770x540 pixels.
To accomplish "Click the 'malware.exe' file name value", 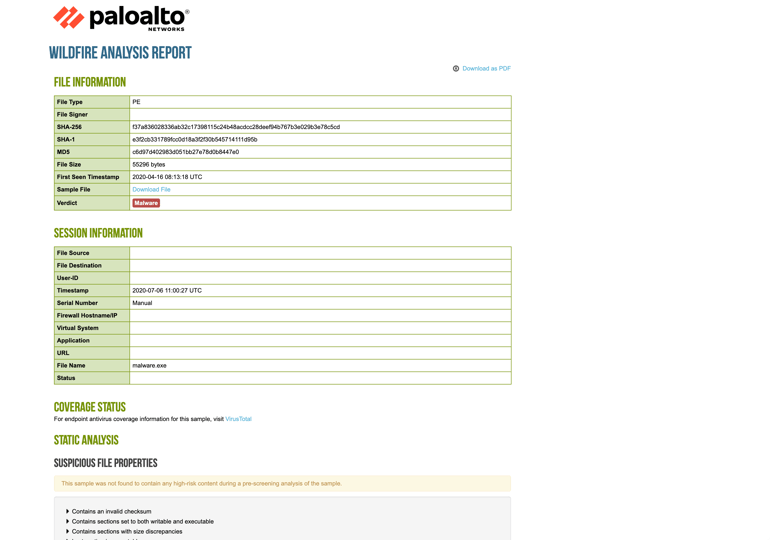I will pos(149,366).
